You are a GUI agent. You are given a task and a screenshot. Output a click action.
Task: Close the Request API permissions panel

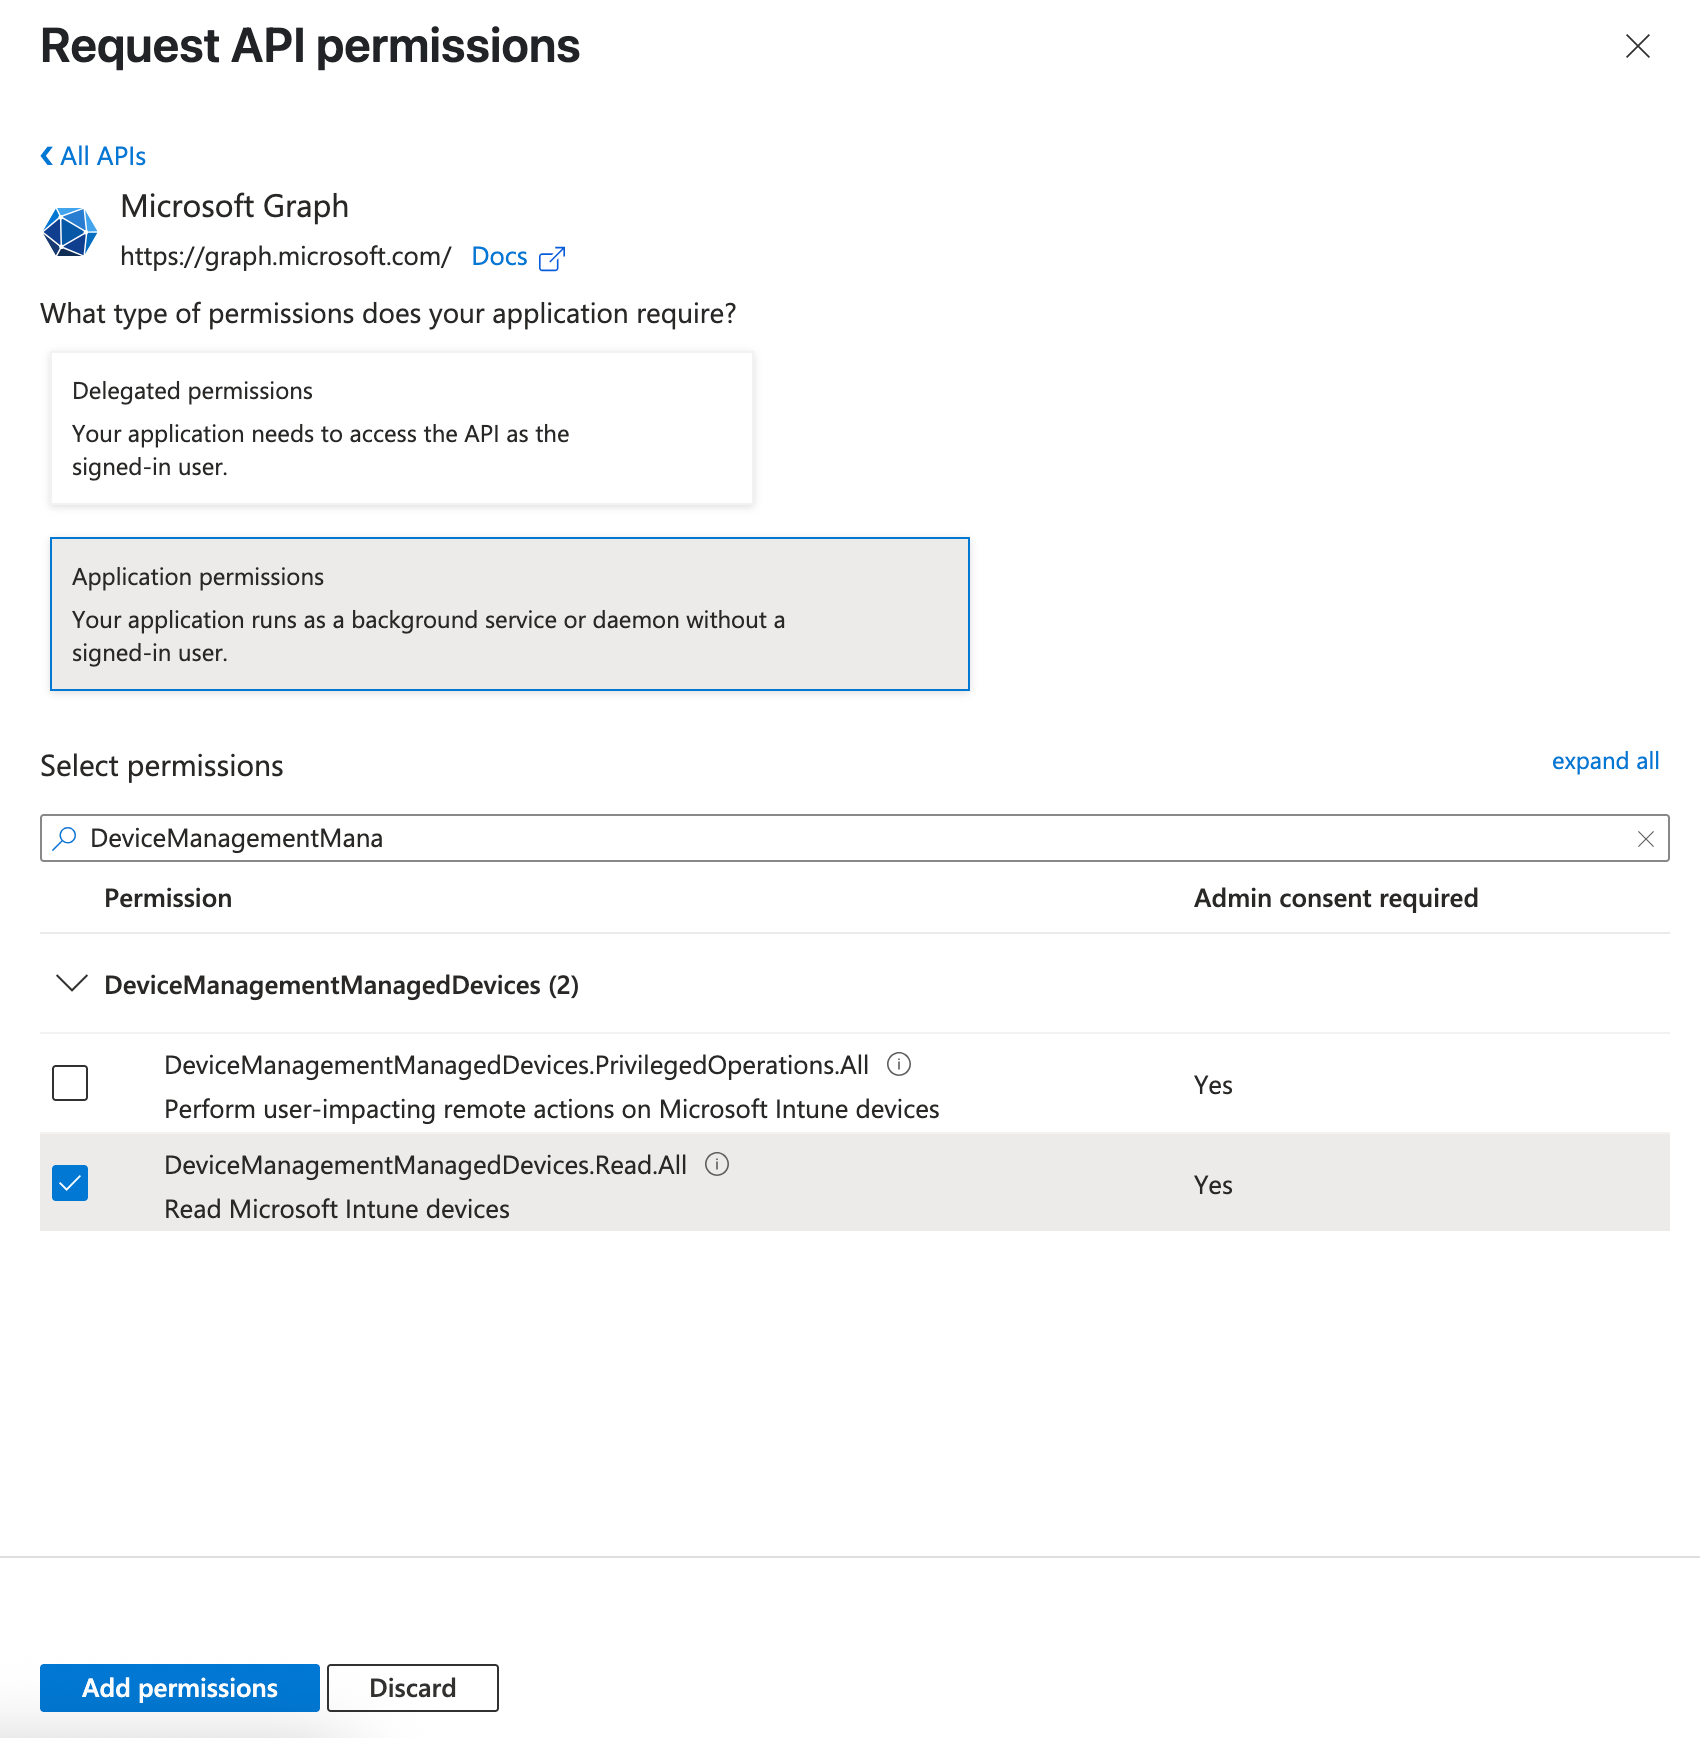1637,47
